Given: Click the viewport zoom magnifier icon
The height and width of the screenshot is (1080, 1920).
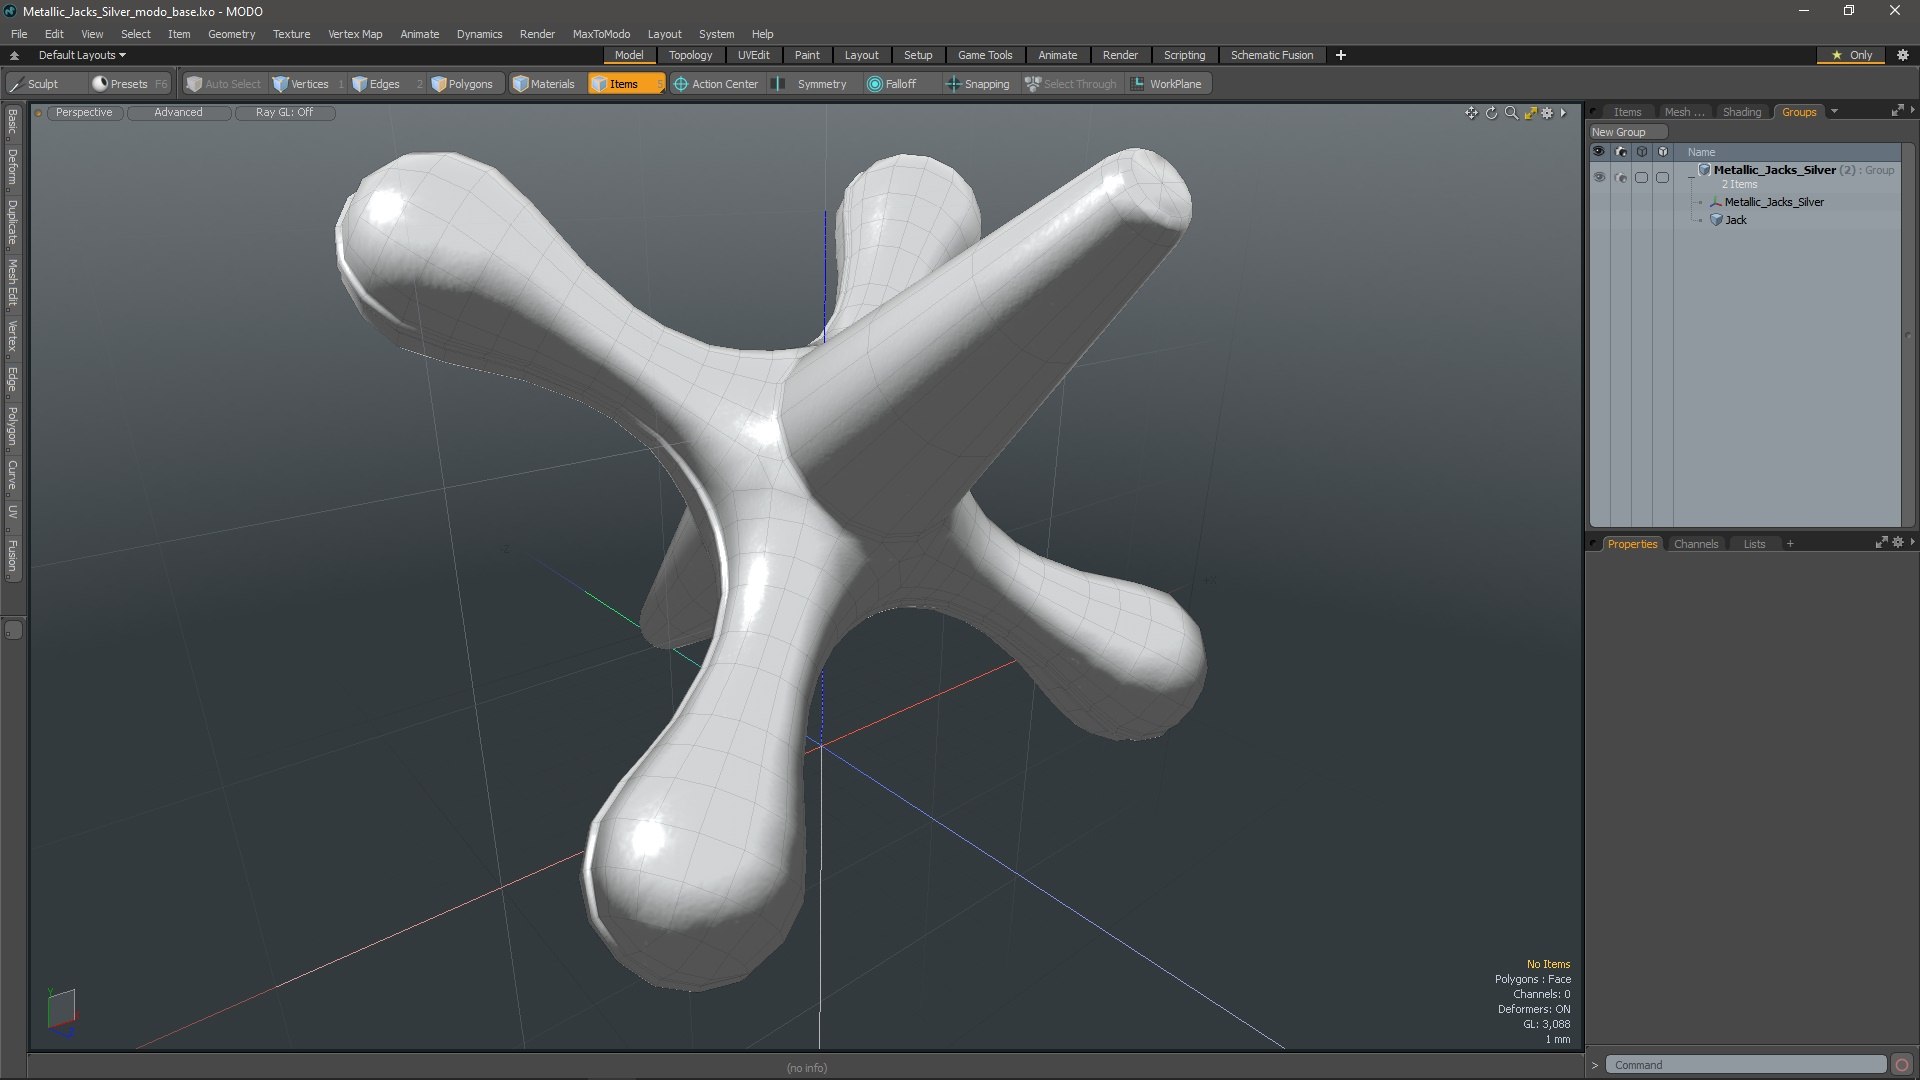Looking at the screenshot, I should (1511, 113).
